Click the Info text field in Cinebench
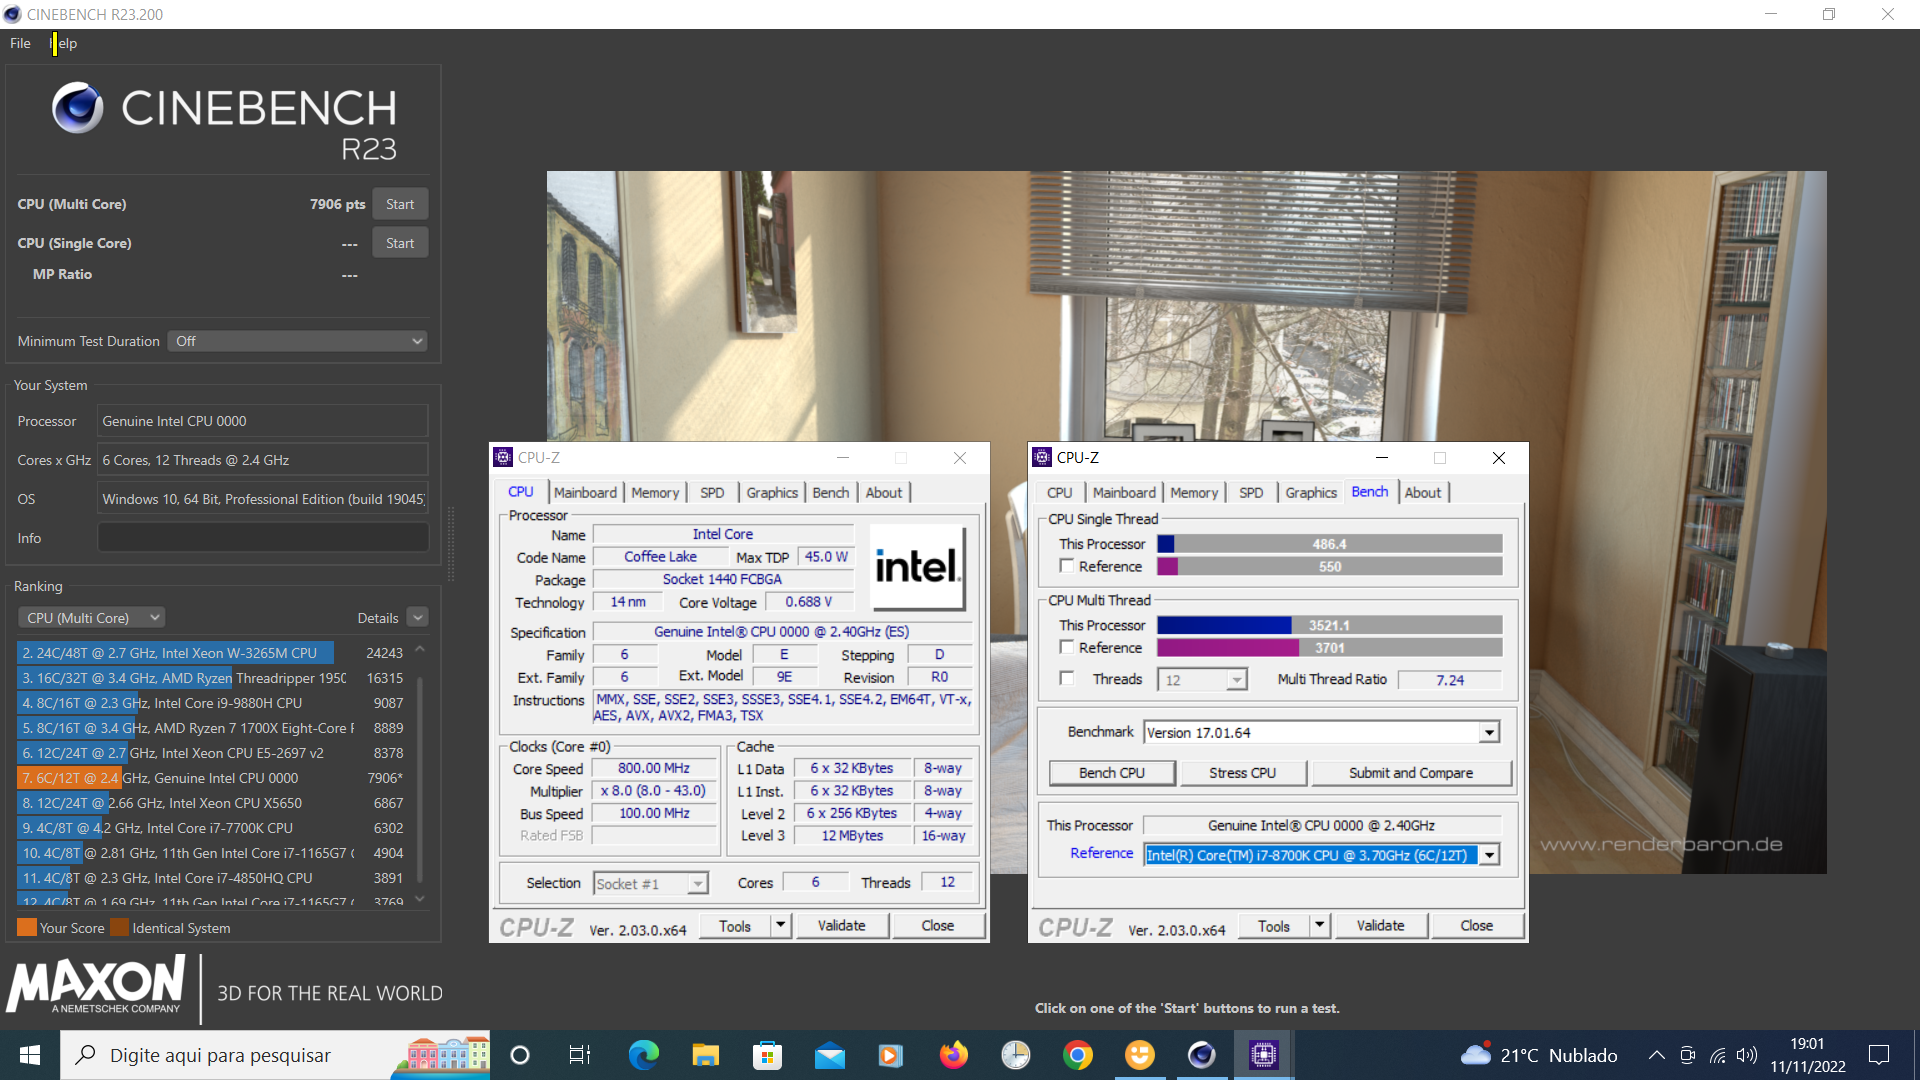This screenshot has width=1920, height=1080. [263, 538]
